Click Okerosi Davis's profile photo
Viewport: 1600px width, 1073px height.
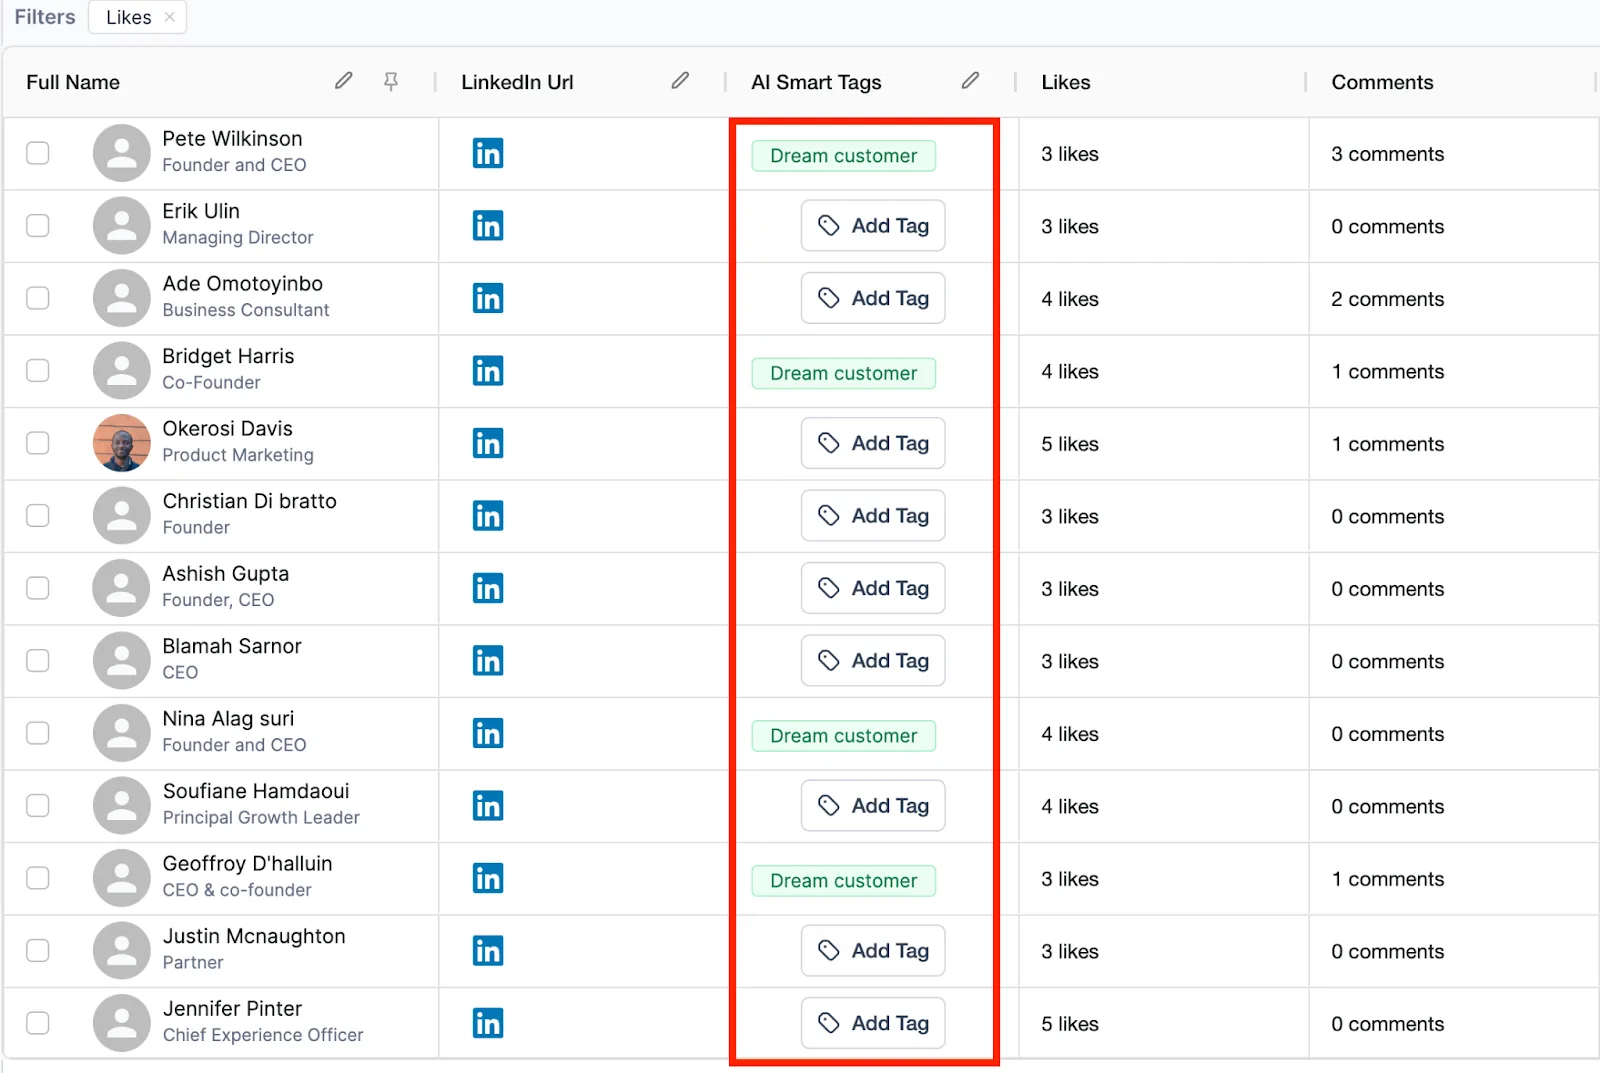click(122, 443)
